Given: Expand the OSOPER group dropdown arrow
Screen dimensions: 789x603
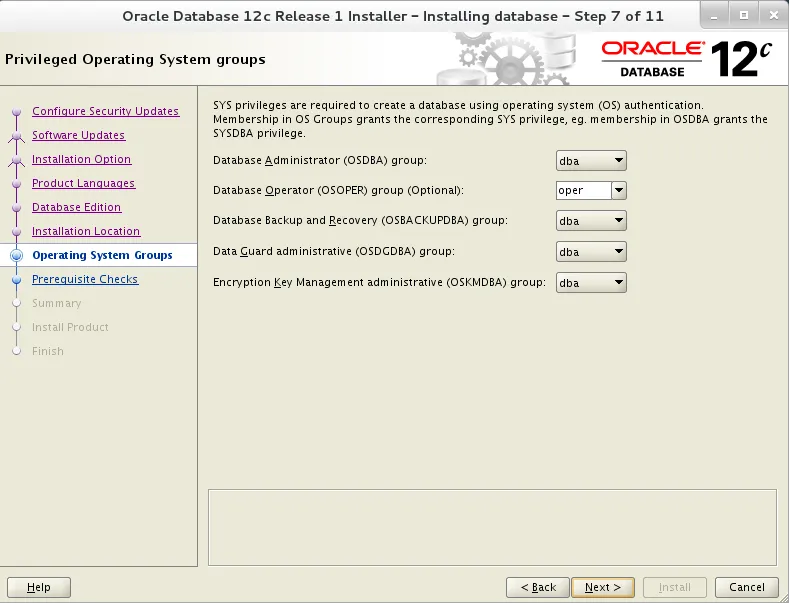Looking at the screenshot, I should click(x=619, y=191).
